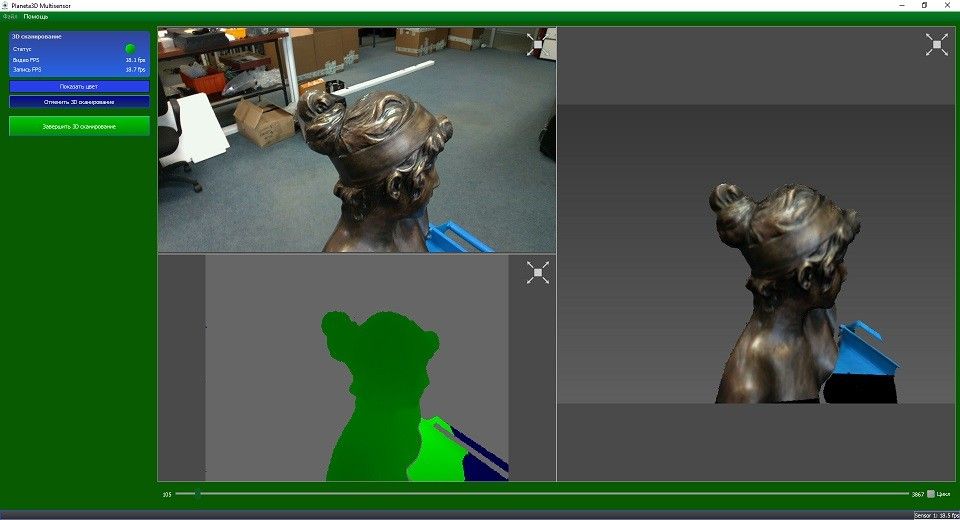Open the Файл menu
The height and width of the screenshot is (520, 960).
[x=10, y=17]
